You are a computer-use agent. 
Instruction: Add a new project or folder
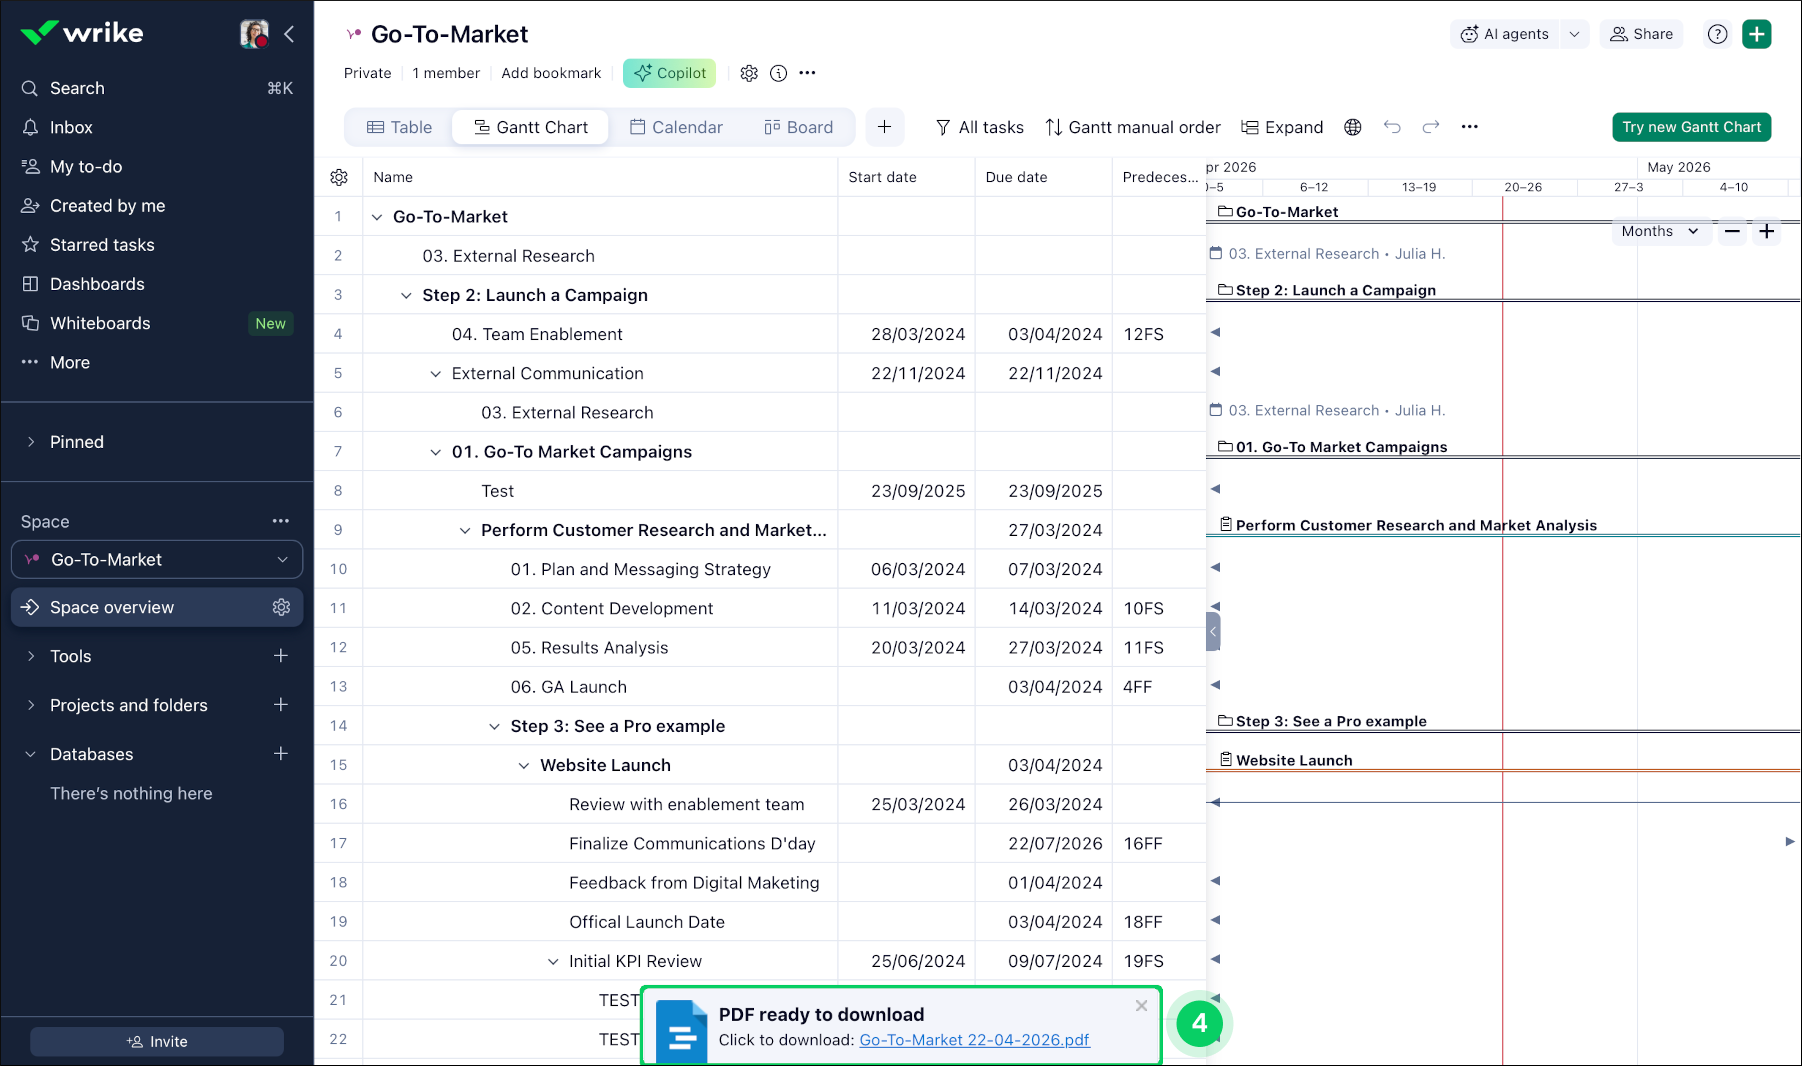[281, 705]
